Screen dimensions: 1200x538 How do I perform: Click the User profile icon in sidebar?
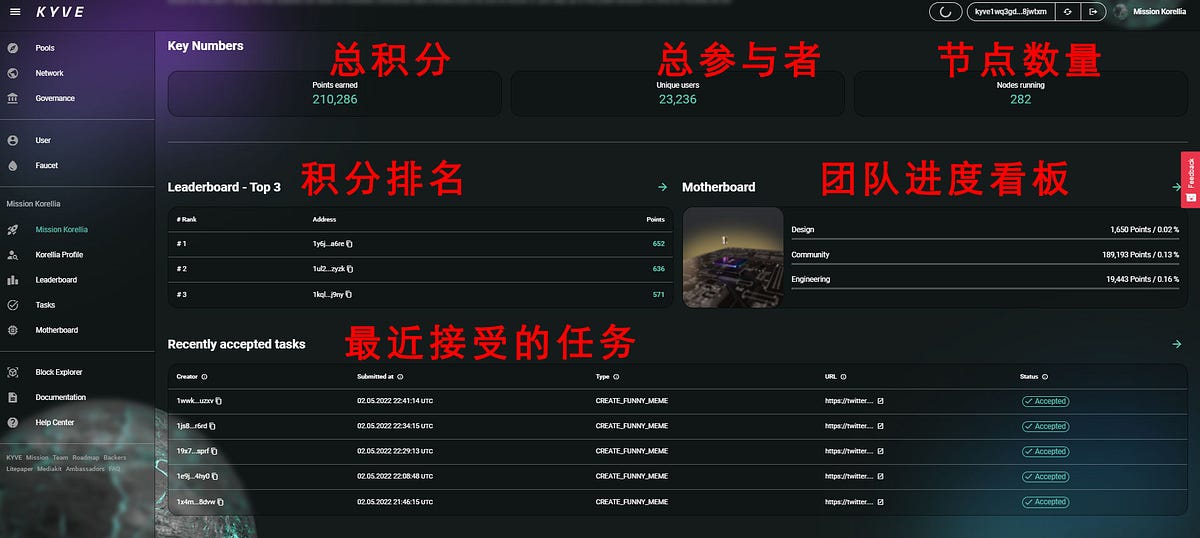pos(13,141)
